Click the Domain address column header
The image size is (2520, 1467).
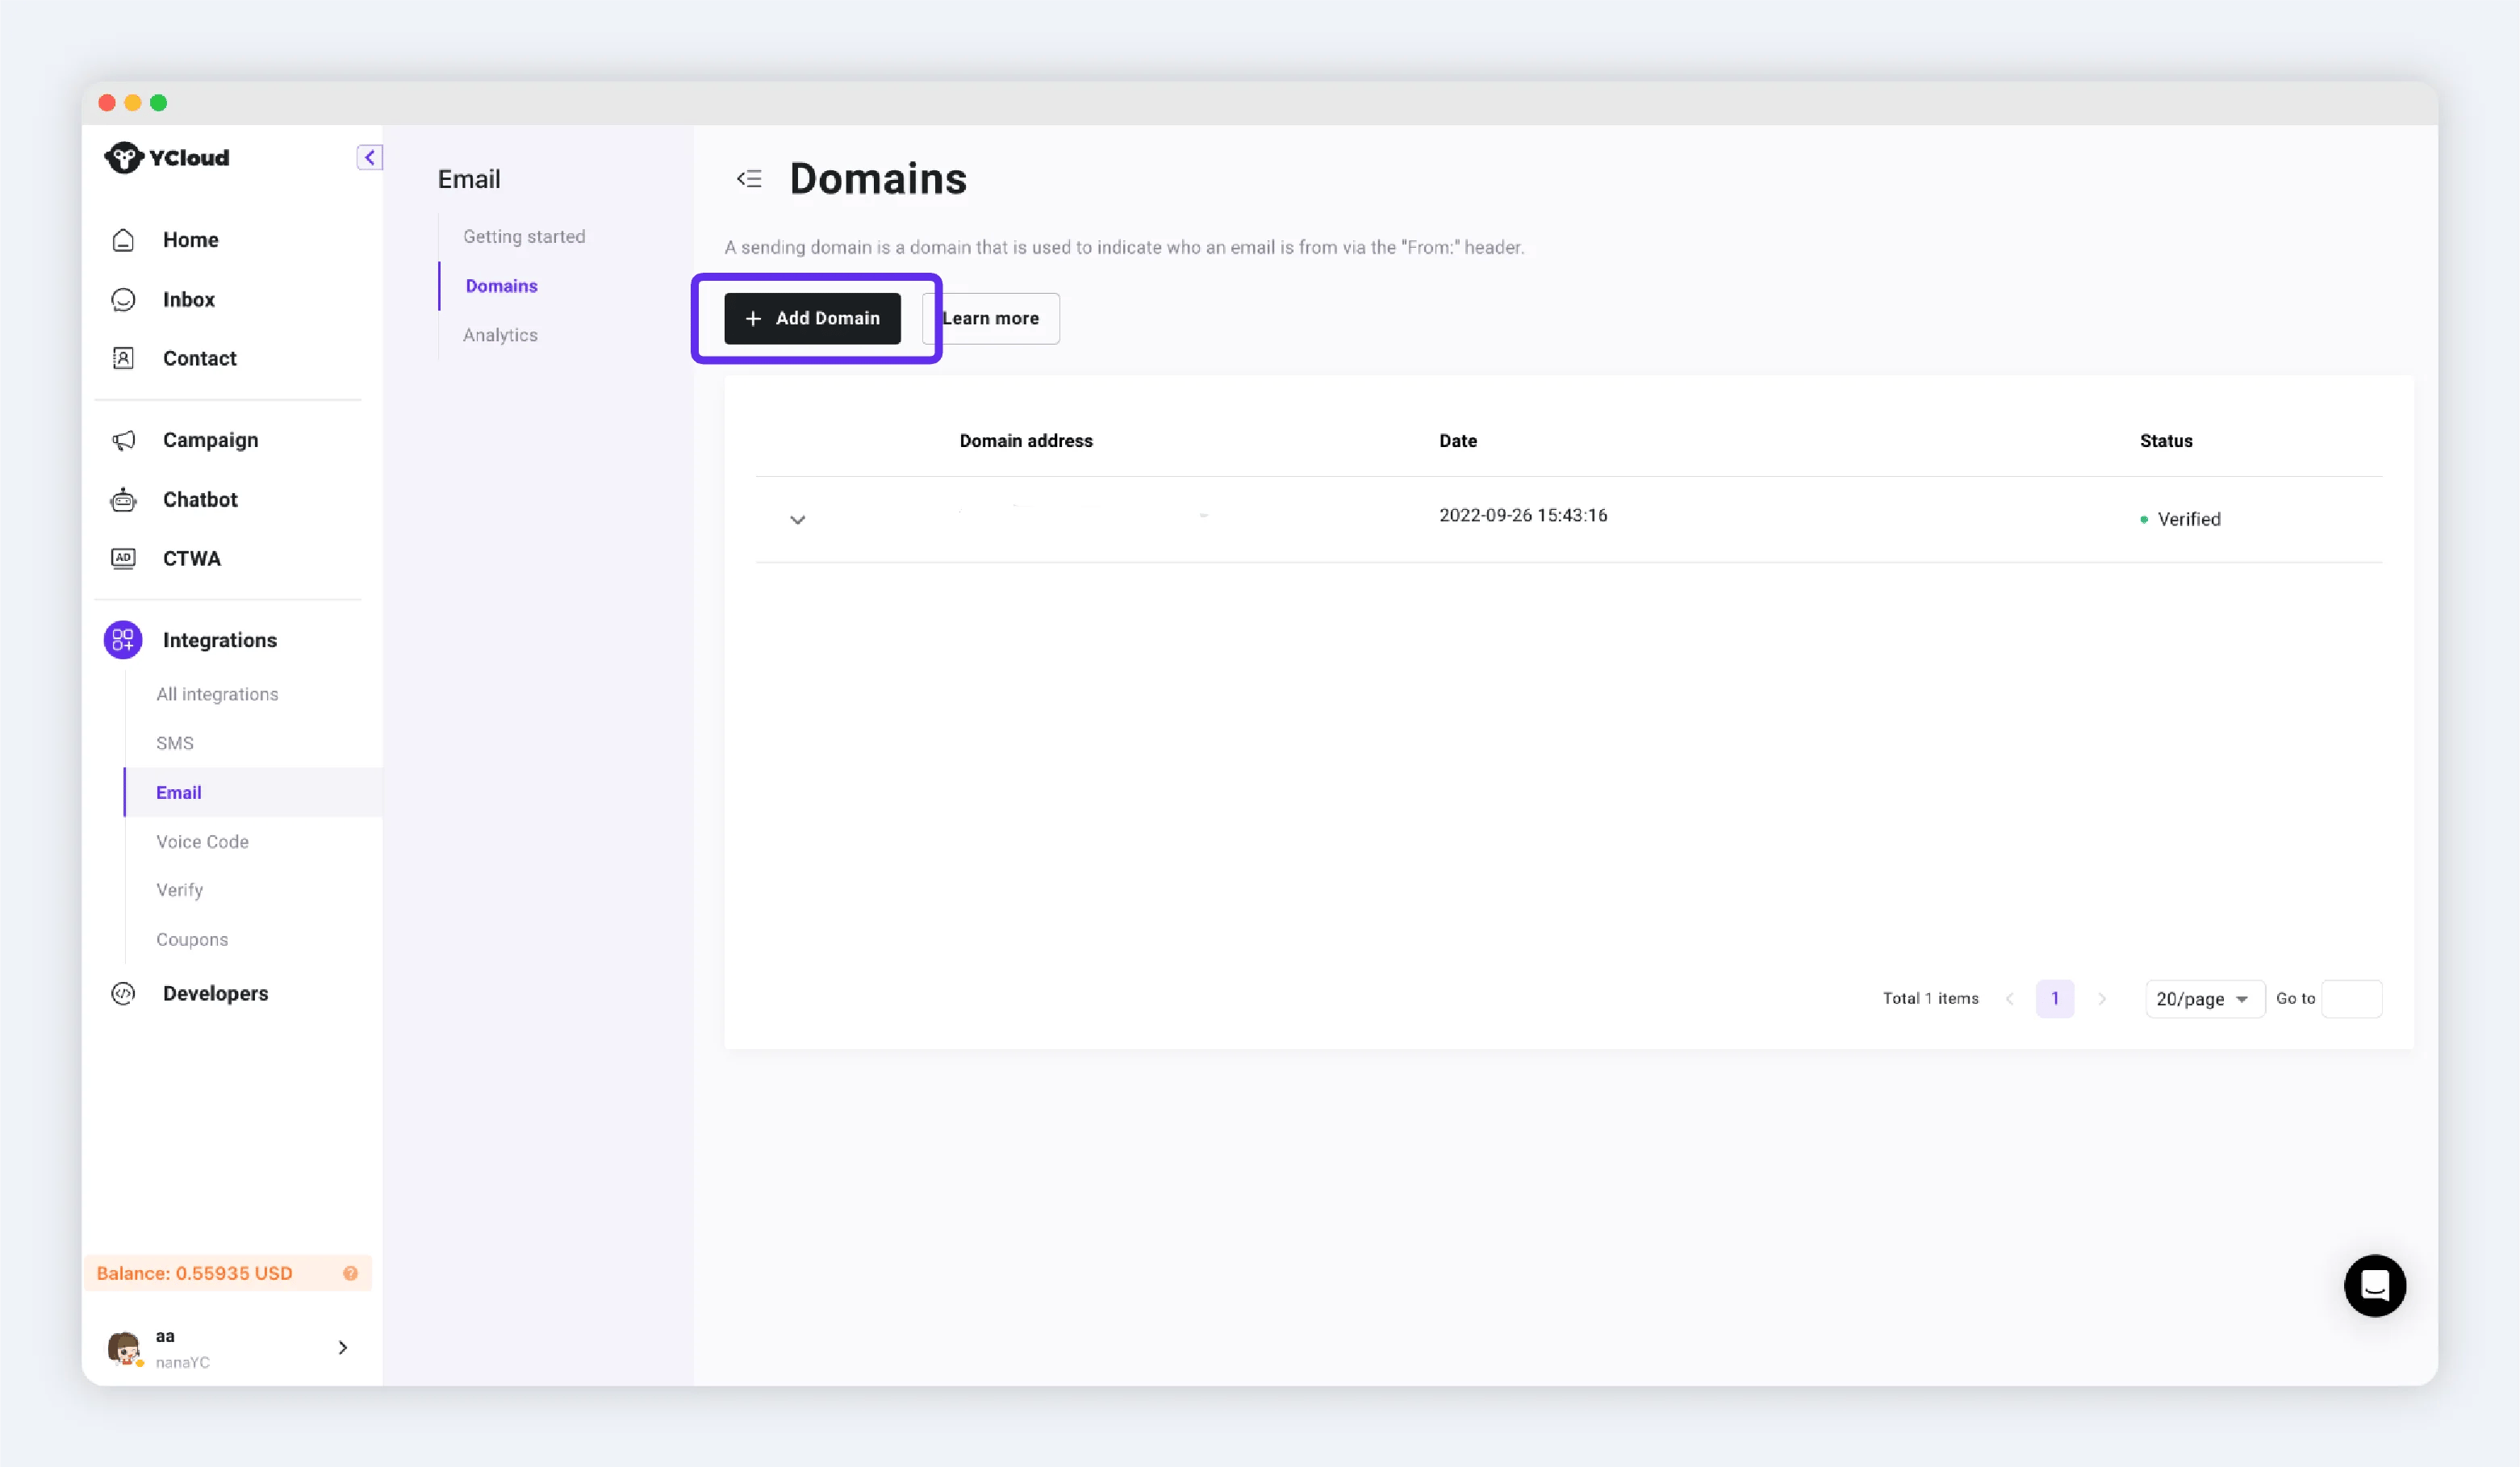(x=1026, y=441)
